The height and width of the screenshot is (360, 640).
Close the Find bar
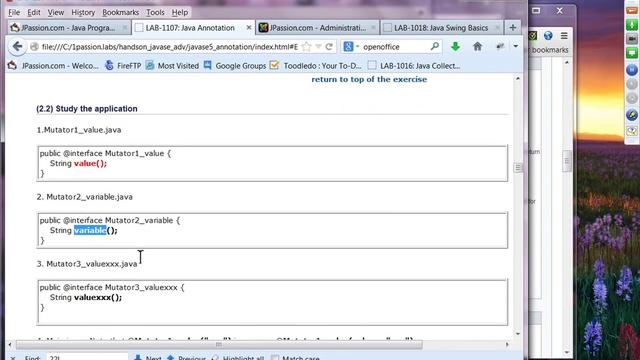click(13, 358)
